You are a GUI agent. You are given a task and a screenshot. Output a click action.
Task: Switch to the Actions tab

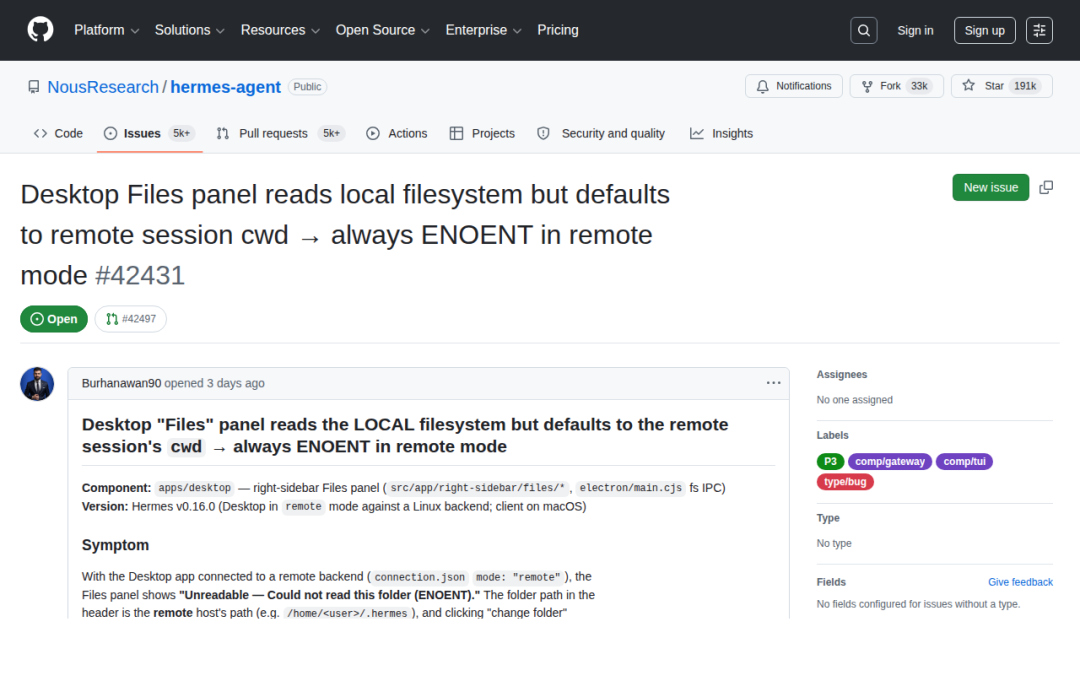(x=397, y=134)
